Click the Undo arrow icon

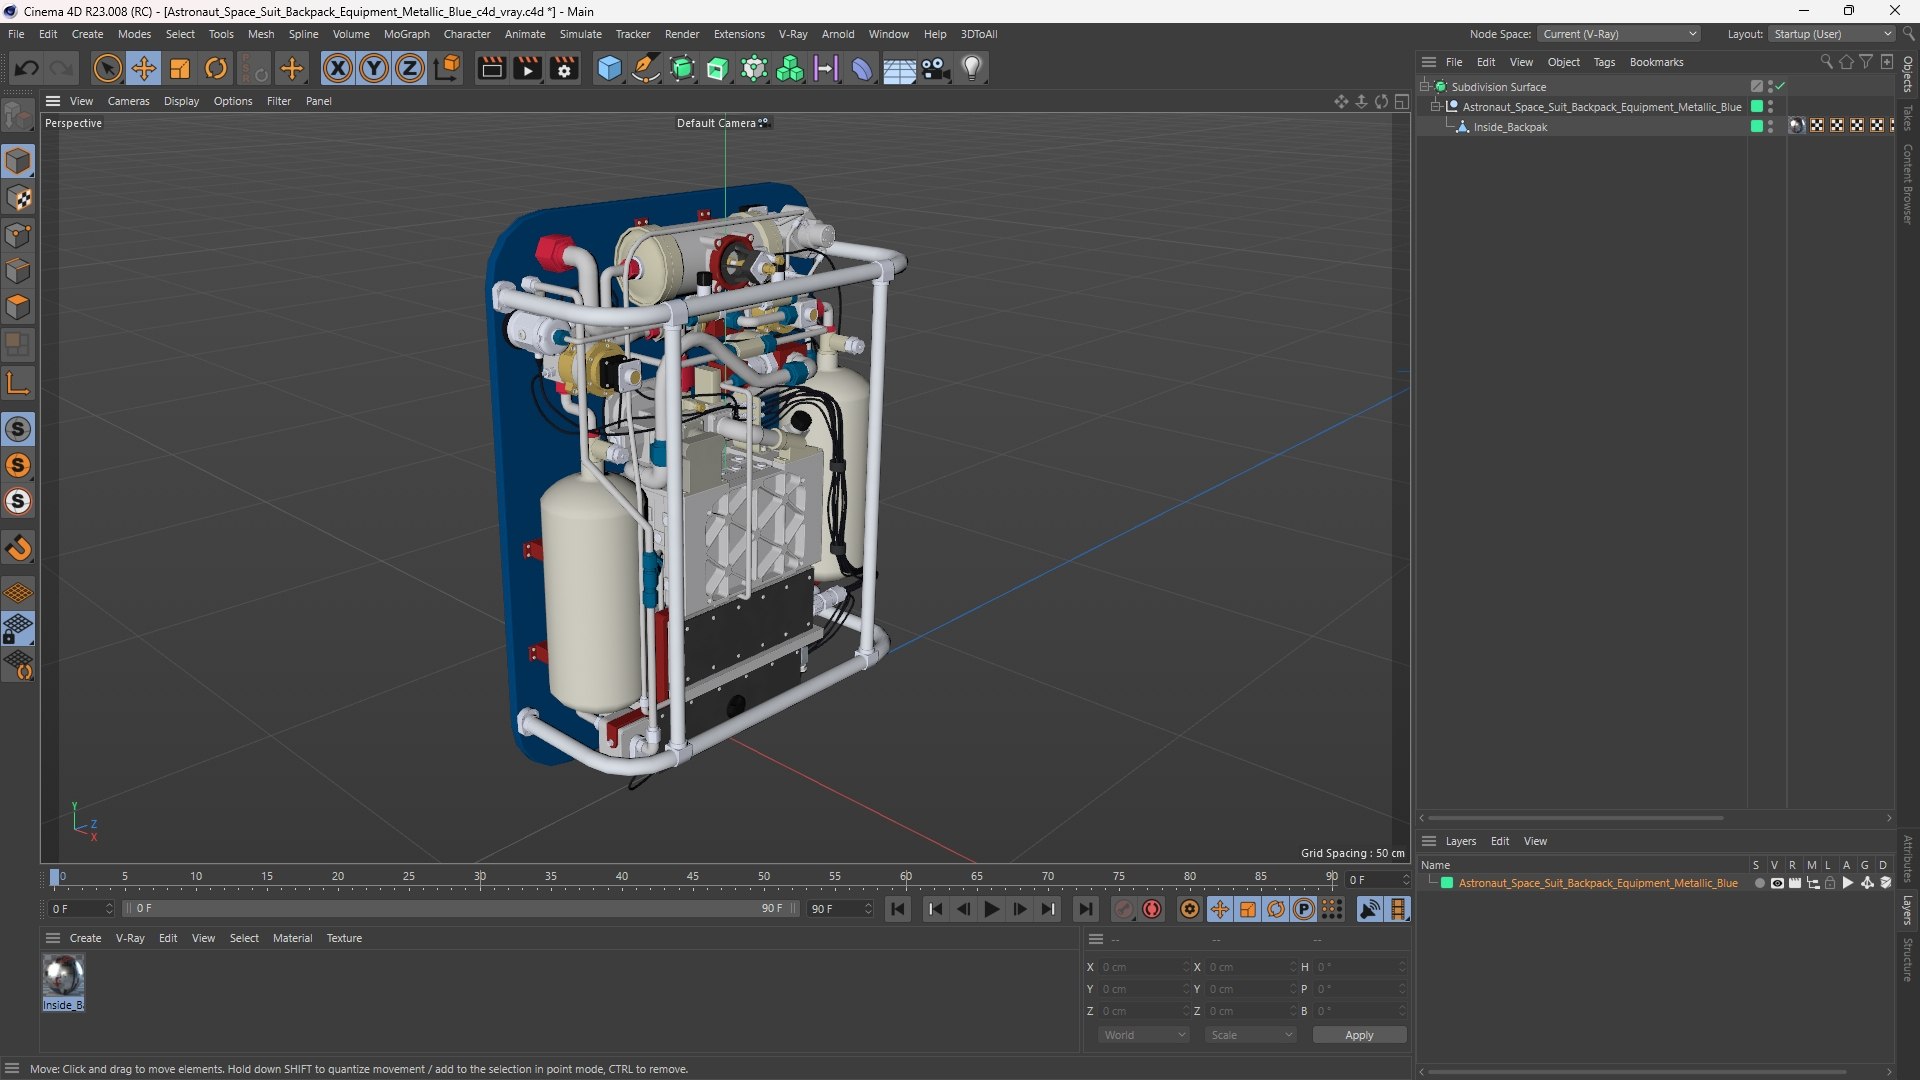point(27,68)
